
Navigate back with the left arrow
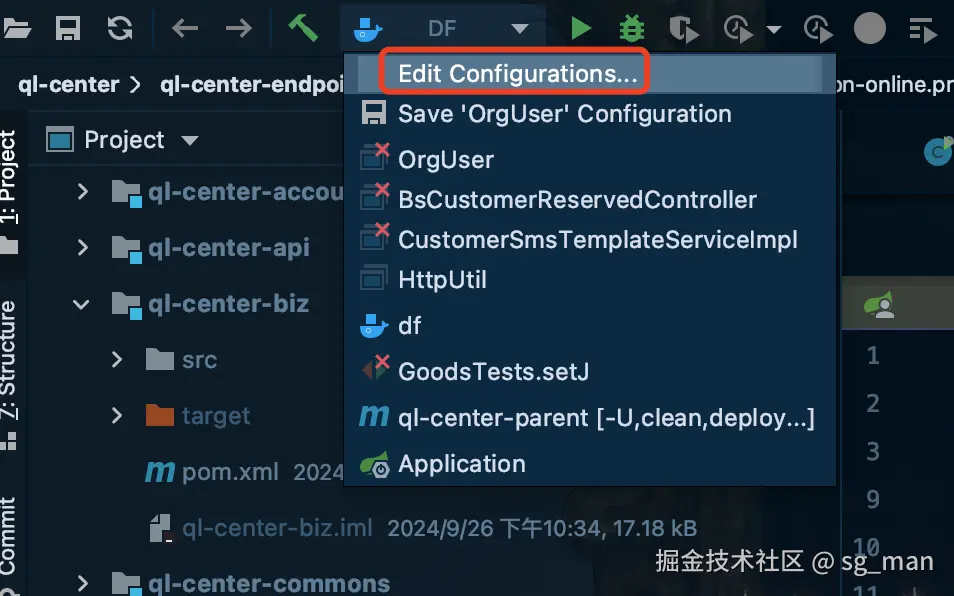point(185,28)
